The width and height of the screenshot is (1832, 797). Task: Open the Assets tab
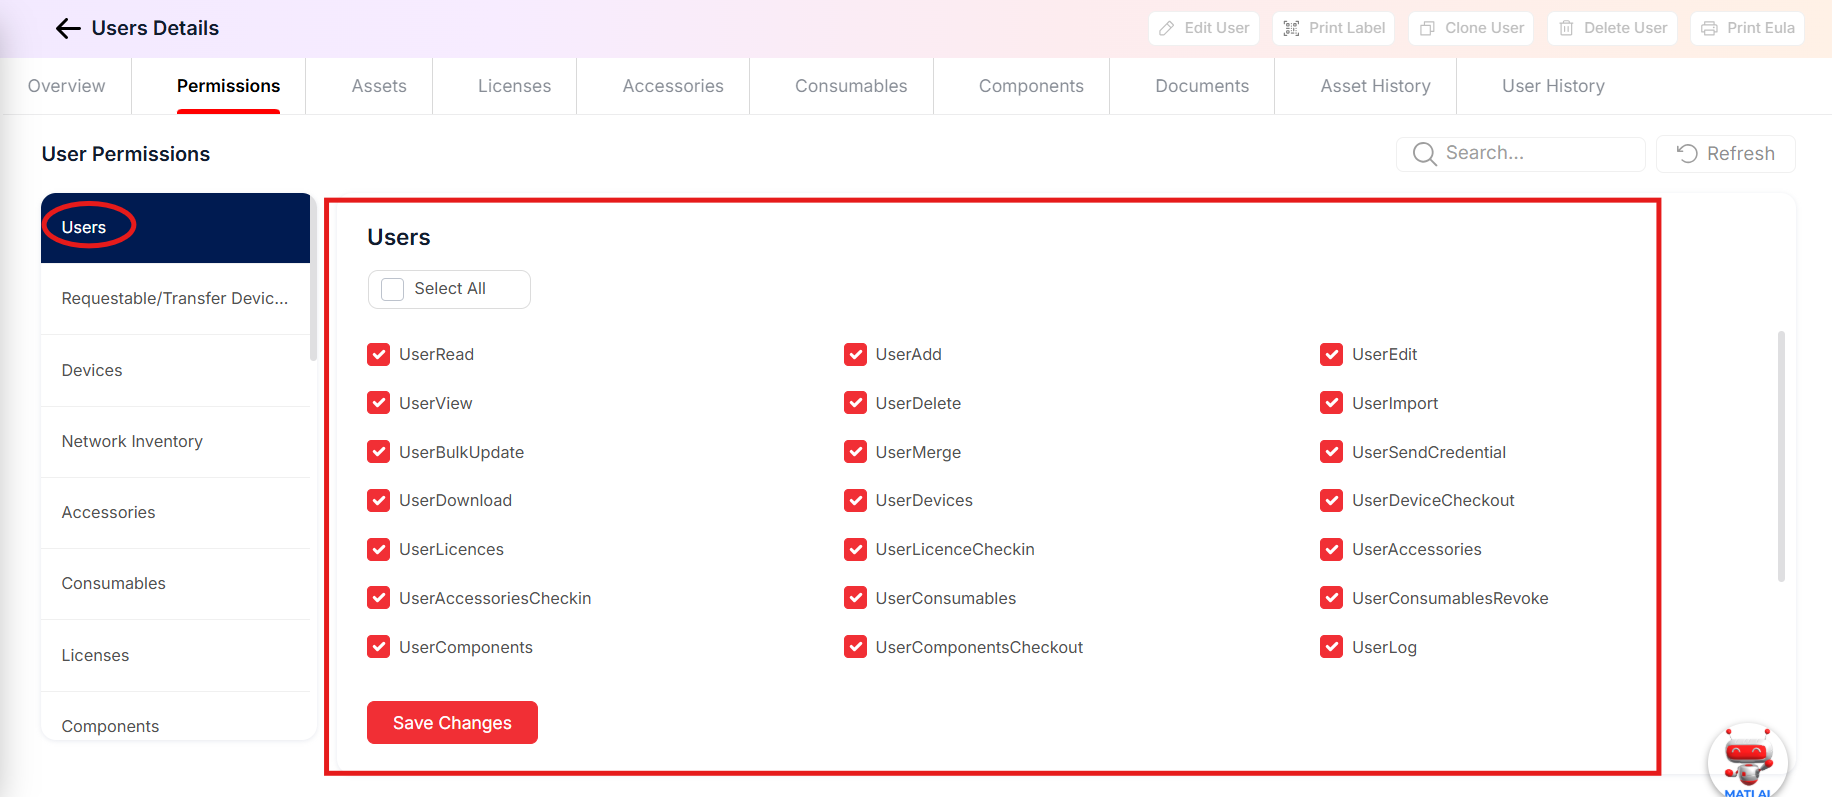coord(379,86)
